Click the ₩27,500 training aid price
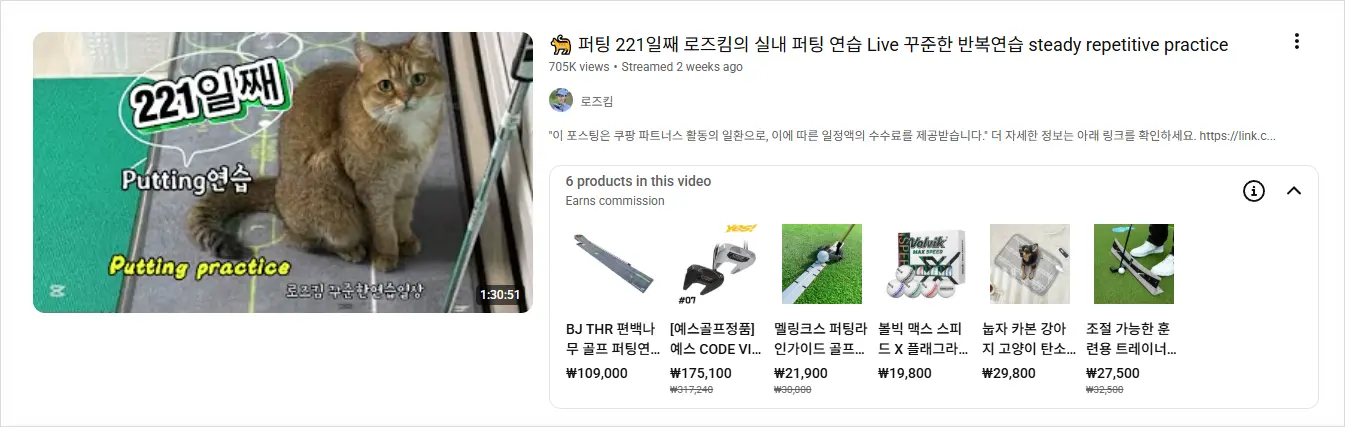 [1113, 373]
